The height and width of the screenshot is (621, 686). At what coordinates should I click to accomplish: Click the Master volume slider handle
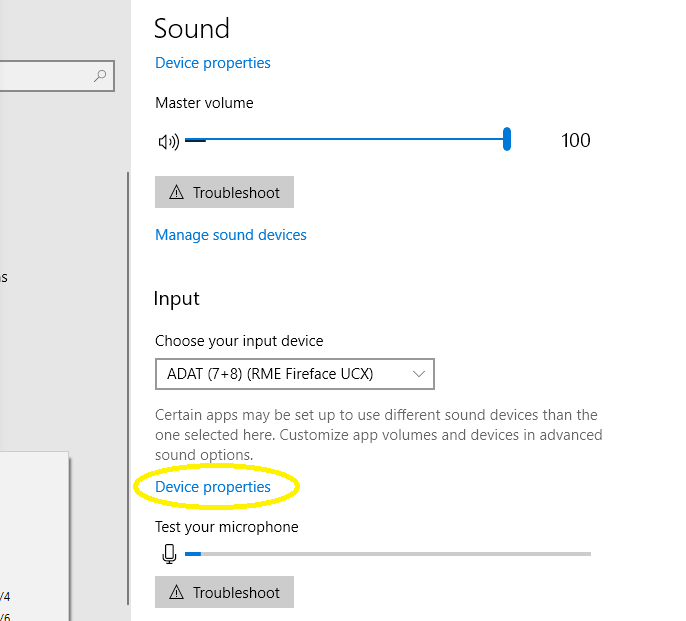coord(507,140)
